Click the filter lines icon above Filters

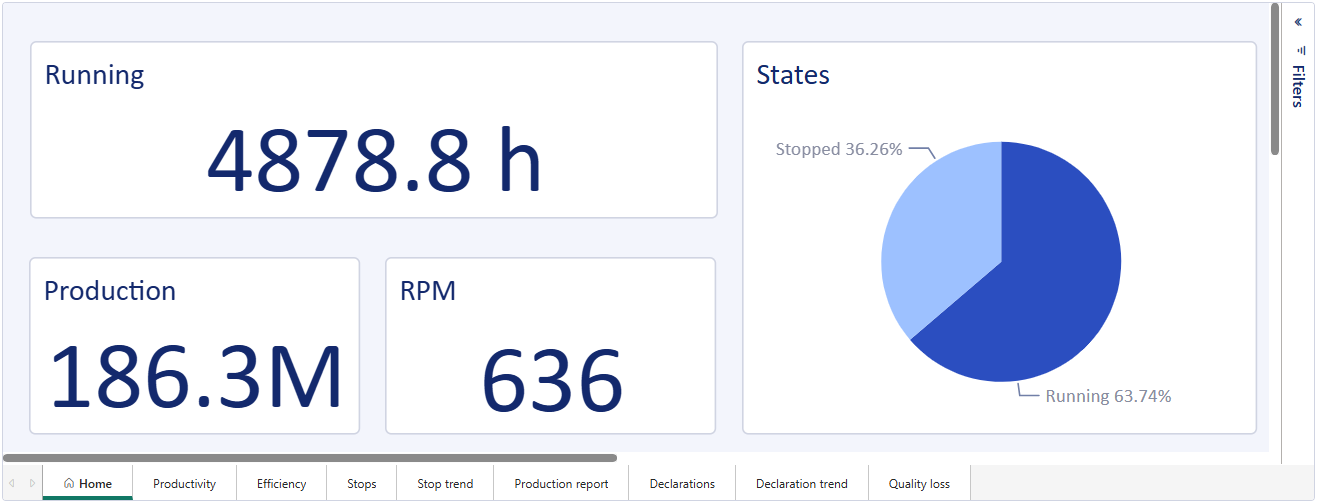pos(1301,49)
